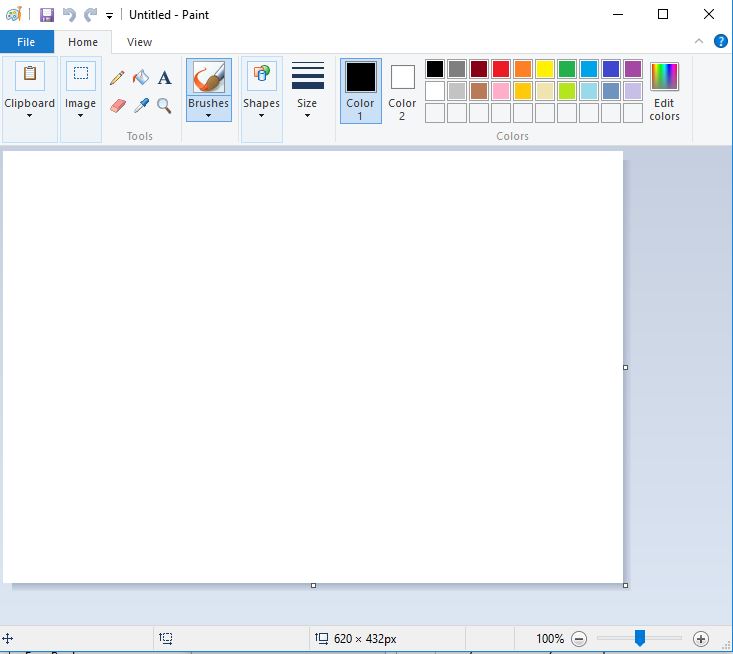Click the 100% zoom level text
The width and height of the screenshot is (733, 654).
pyautogui.click(x=550, y=639)
